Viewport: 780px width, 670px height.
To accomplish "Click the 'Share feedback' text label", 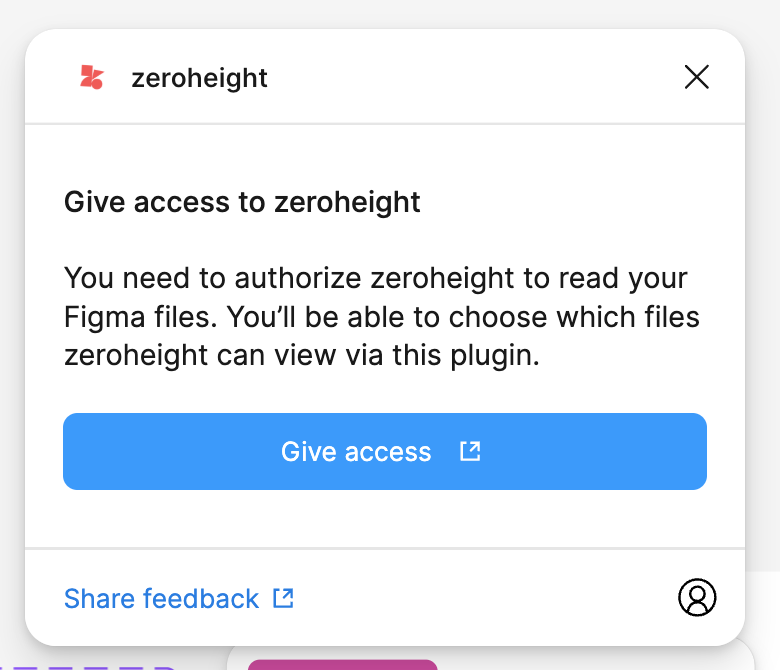I will coord(161,599).
